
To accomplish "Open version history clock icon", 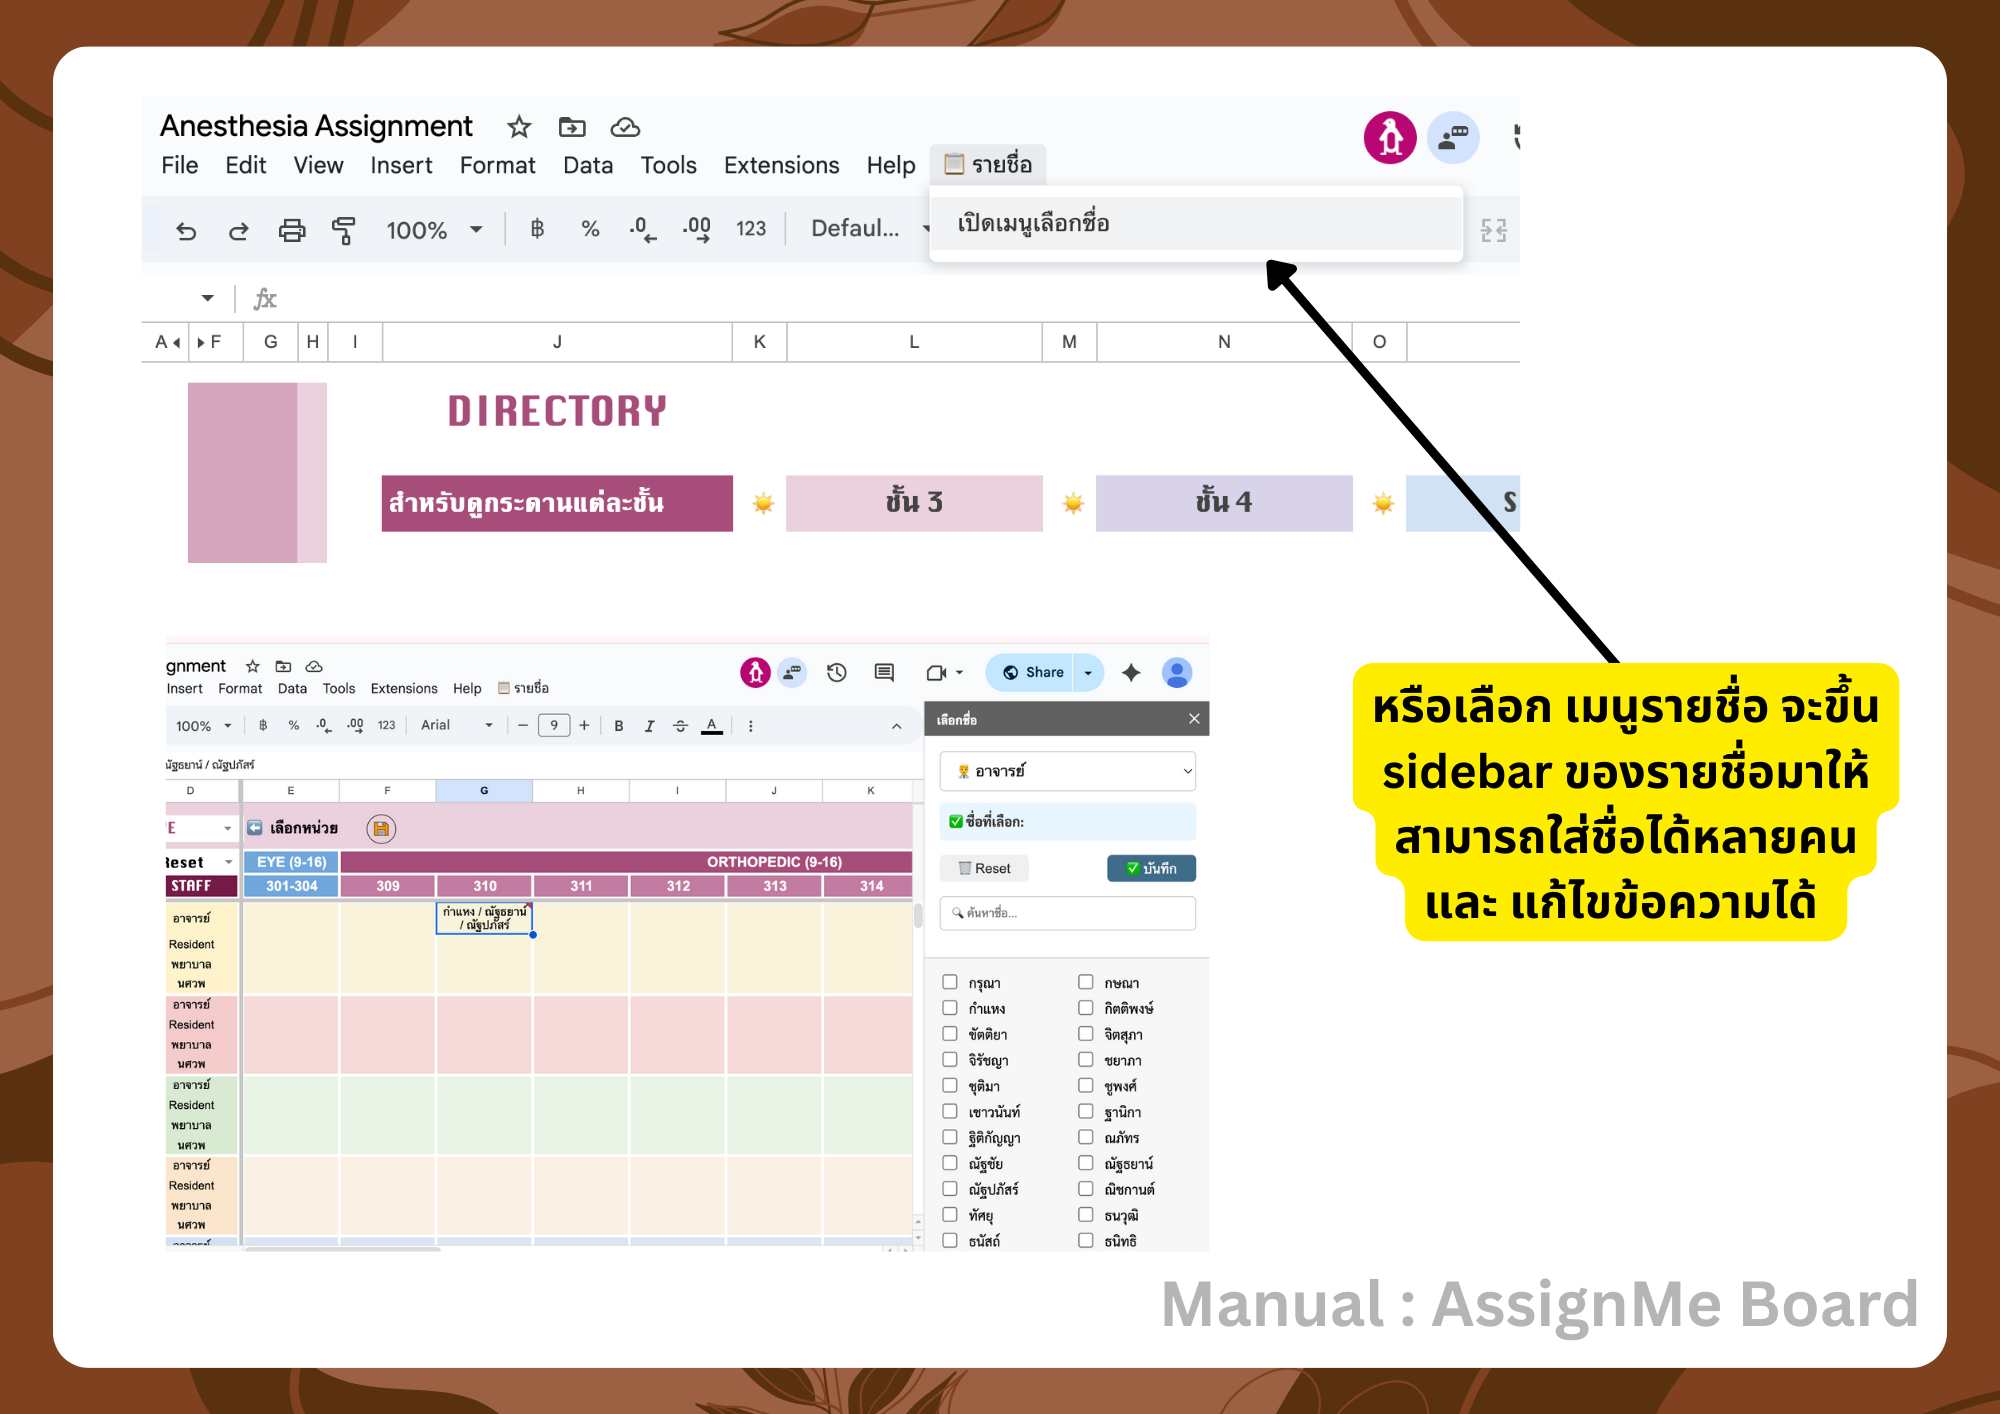I will tap(837, 673).
